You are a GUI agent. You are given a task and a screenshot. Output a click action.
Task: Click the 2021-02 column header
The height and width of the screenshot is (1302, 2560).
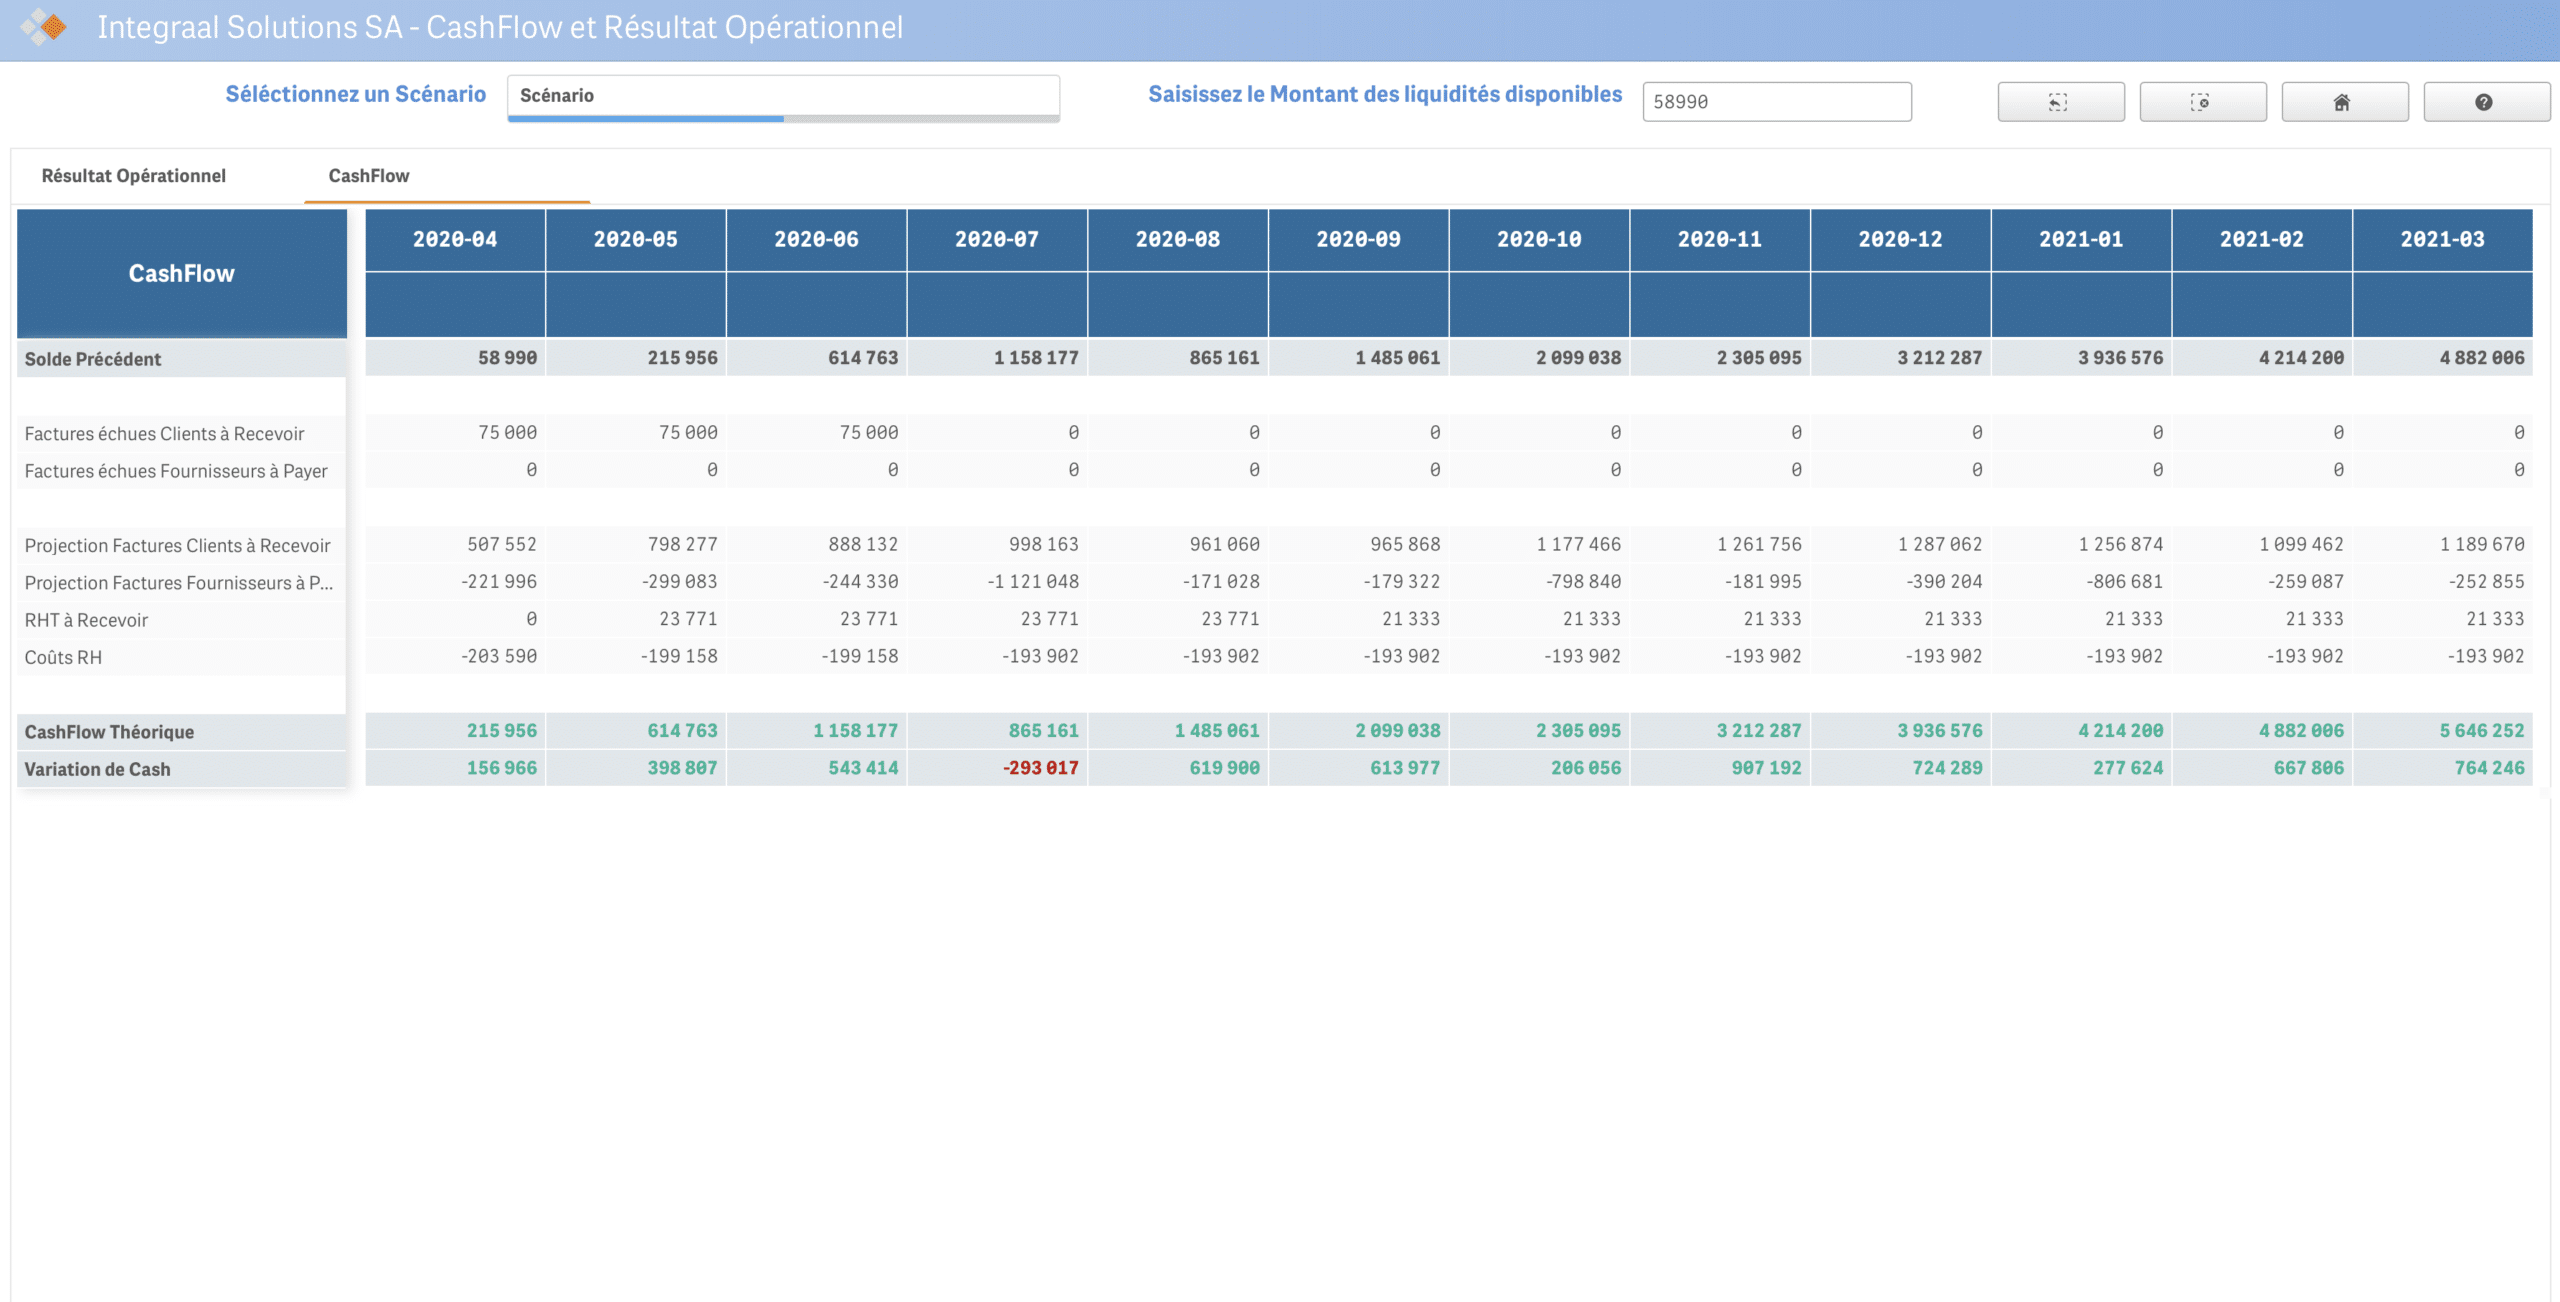coord(2262,240)
